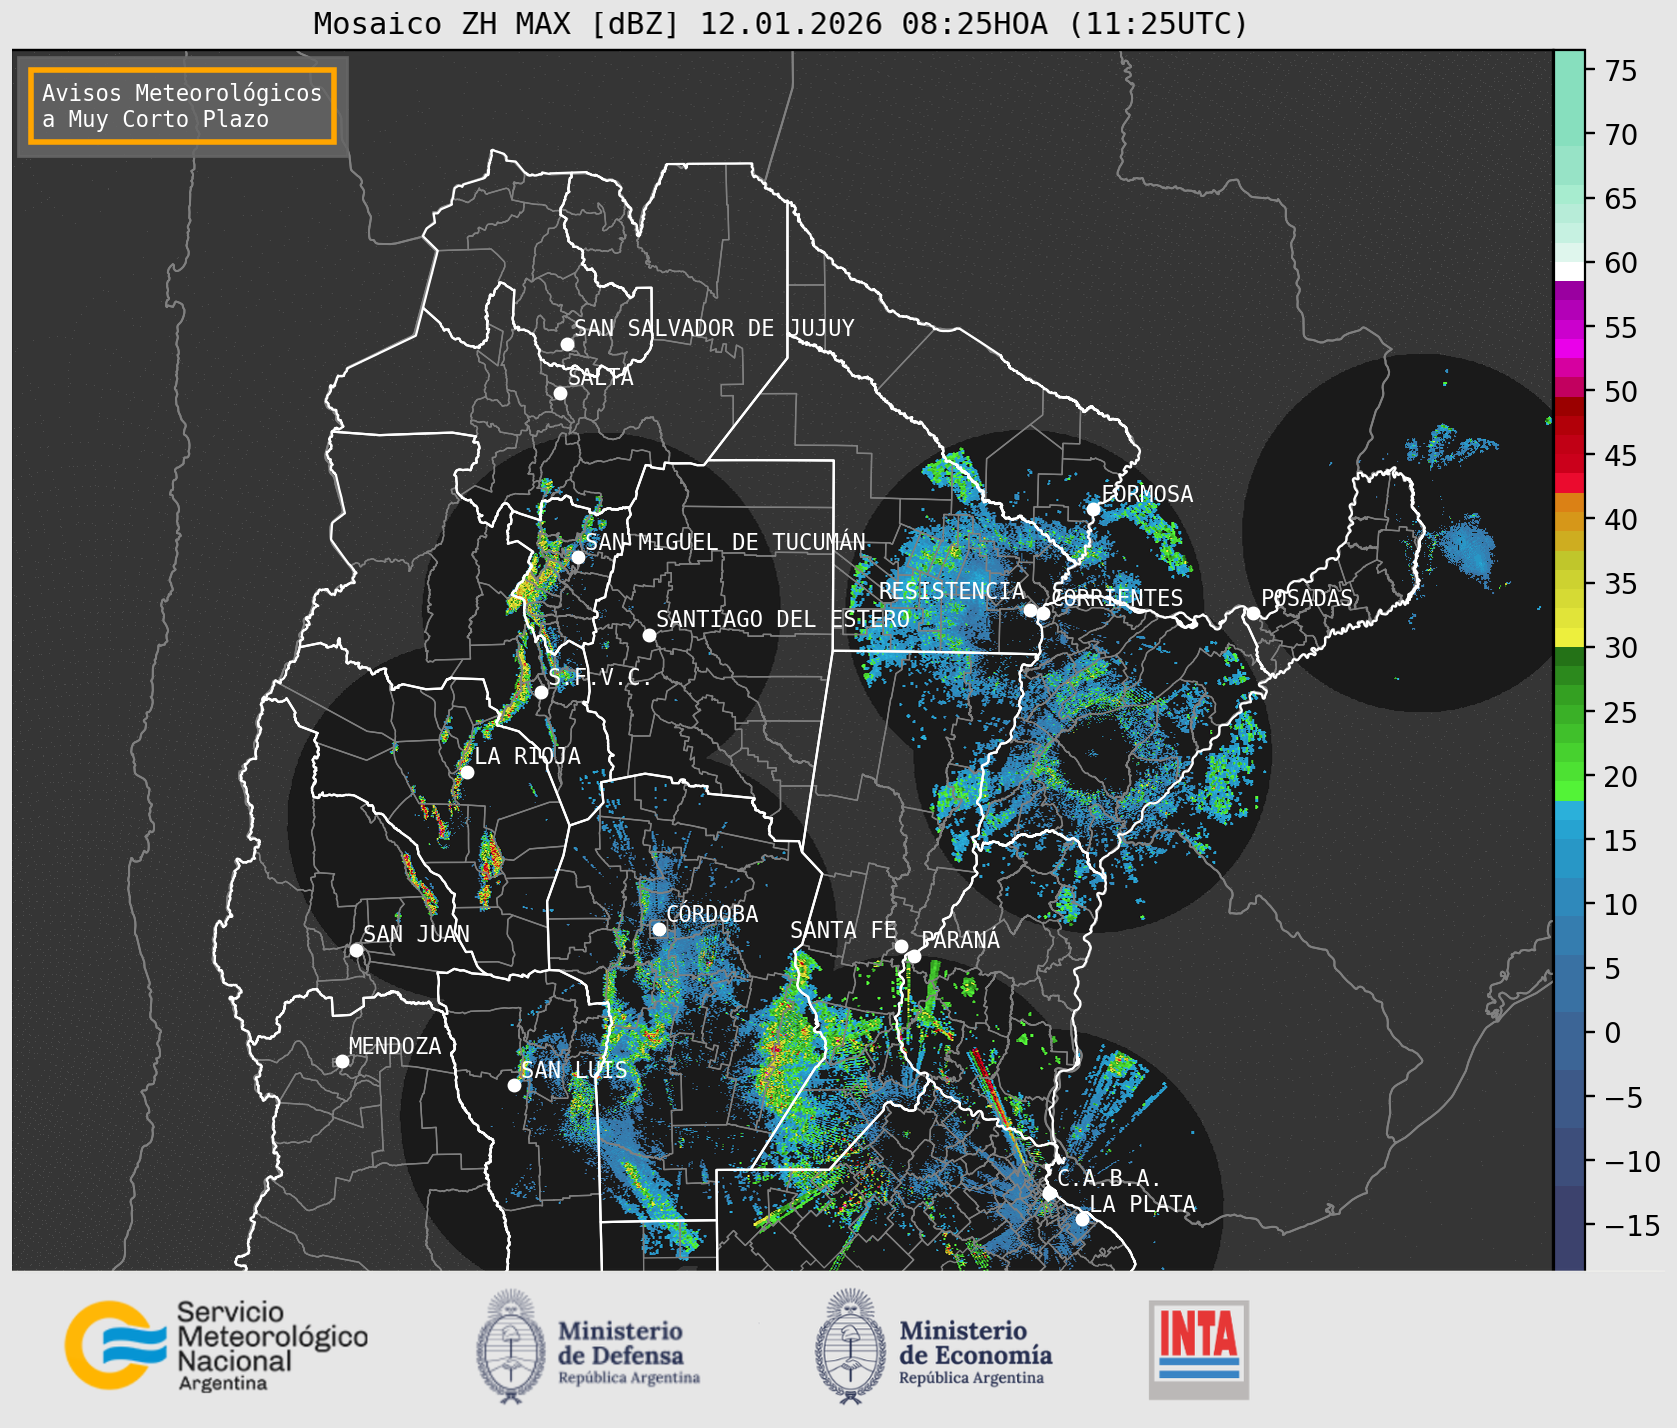Select the C.A.B.A. city marker dot
This screenshot has height=1428, width=1677.
click(x=1049, y=1193)
